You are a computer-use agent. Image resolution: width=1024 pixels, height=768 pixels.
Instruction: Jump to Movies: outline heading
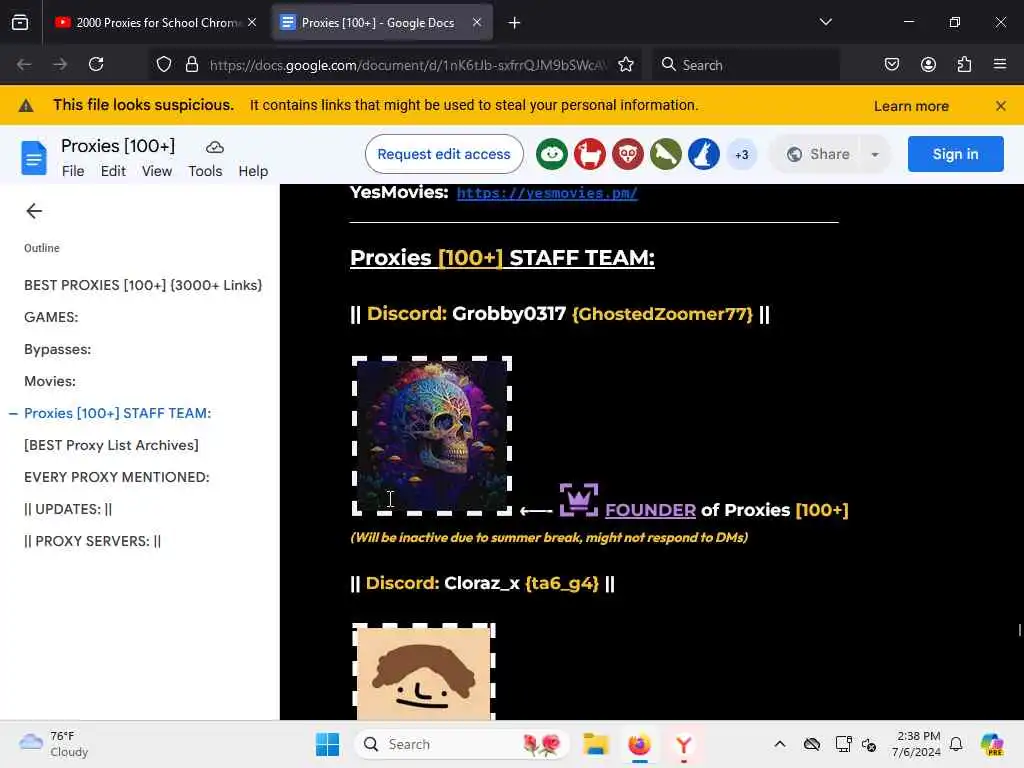pos(50,381)
